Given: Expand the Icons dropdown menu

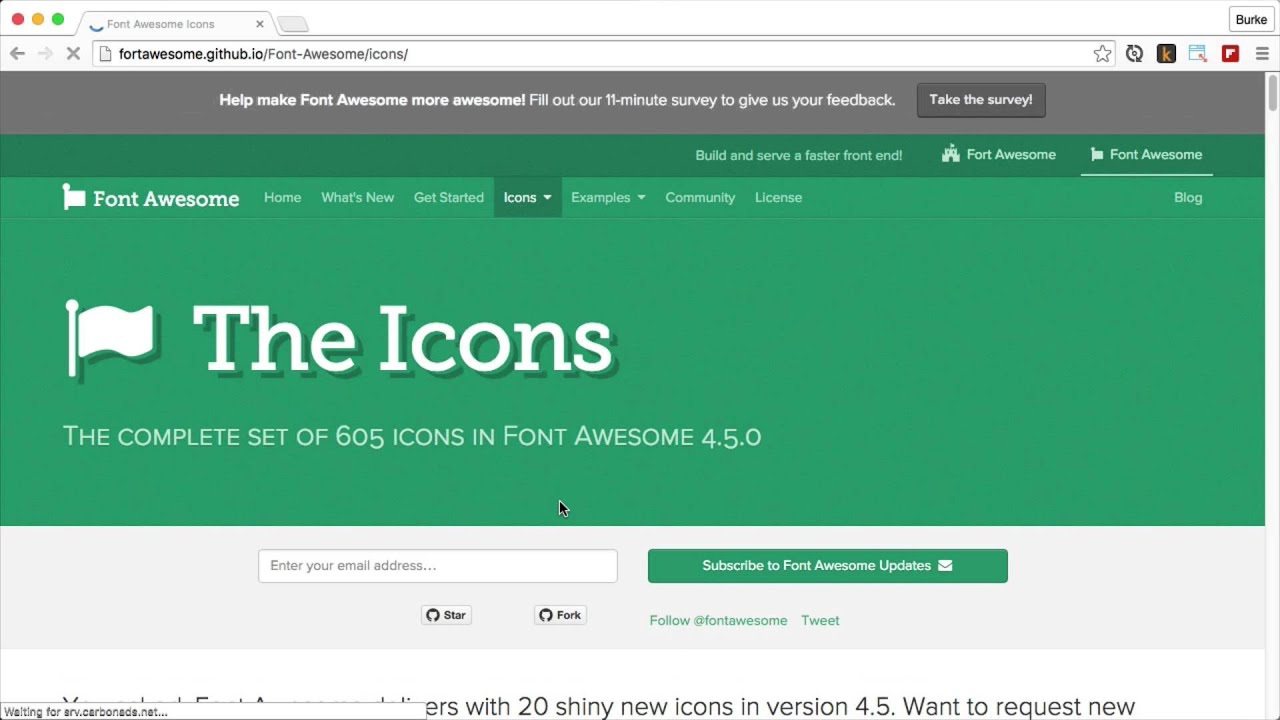Looking at the screenshot, I should coord(528,198).
